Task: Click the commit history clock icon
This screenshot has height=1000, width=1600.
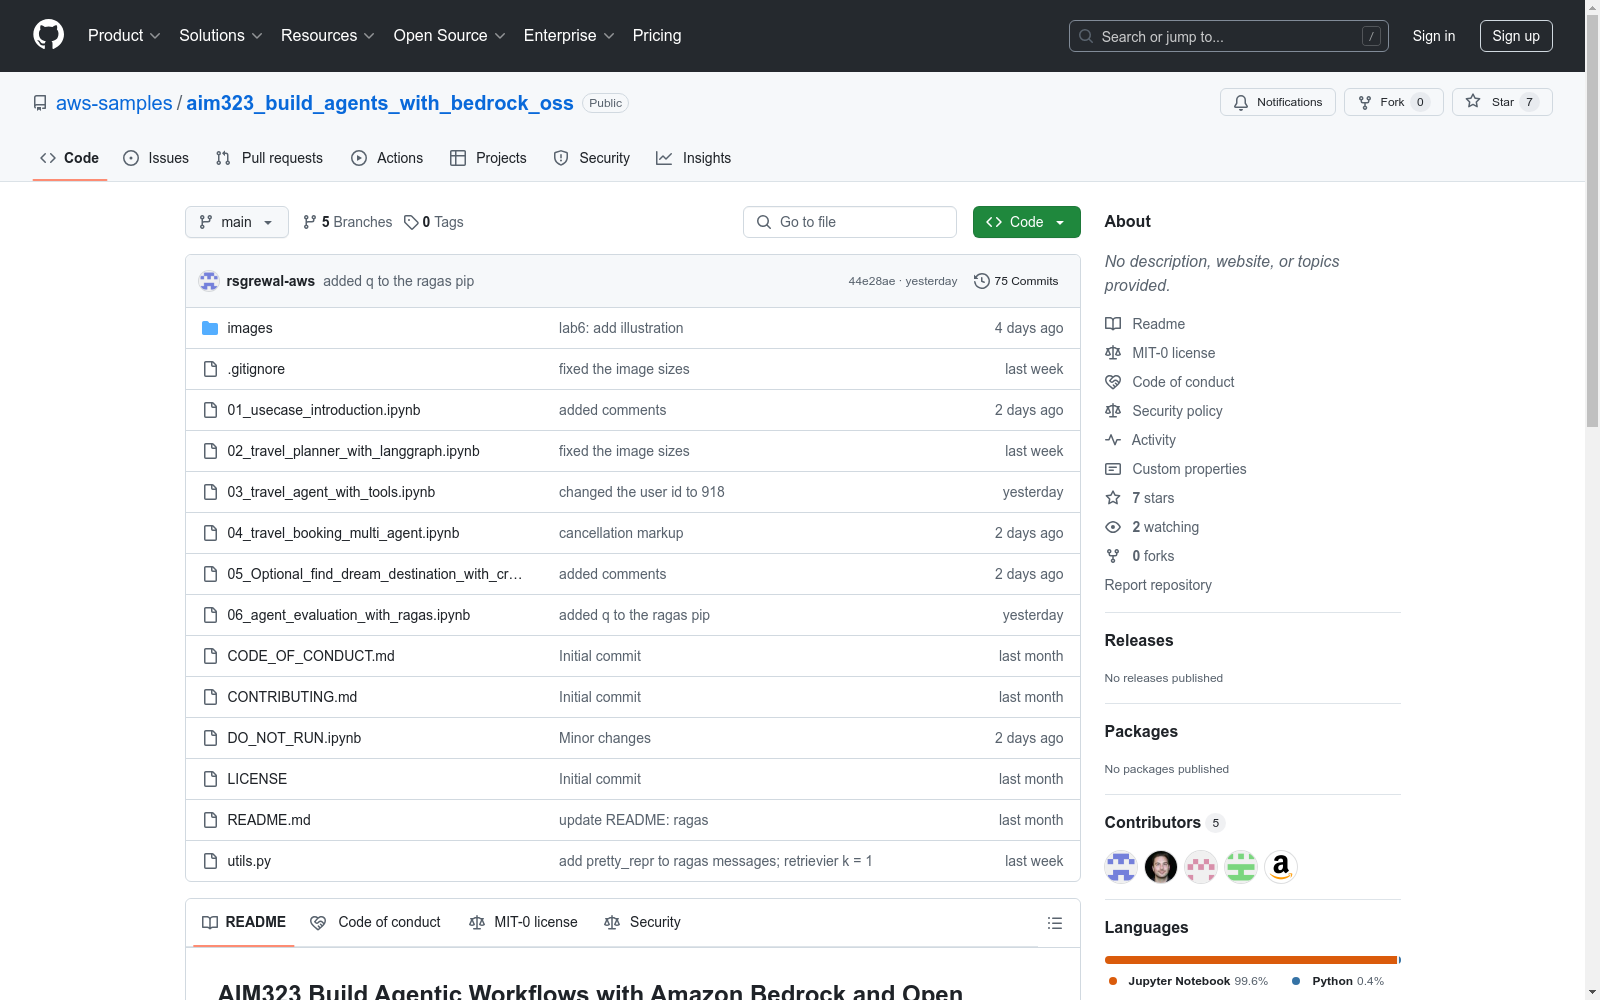Action: click(982, 281)
